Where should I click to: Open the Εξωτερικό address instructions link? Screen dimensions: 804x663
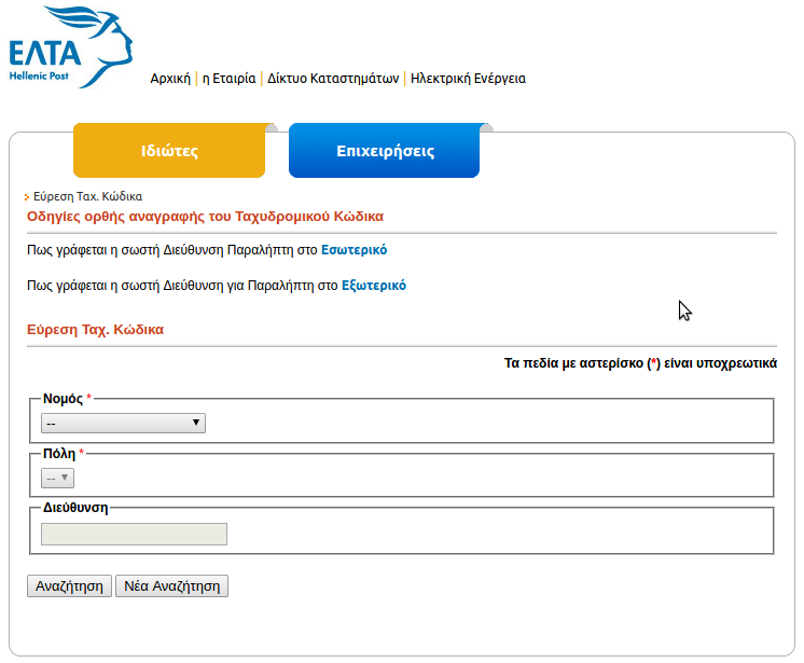pyautogui.click(x=374, y=285)
